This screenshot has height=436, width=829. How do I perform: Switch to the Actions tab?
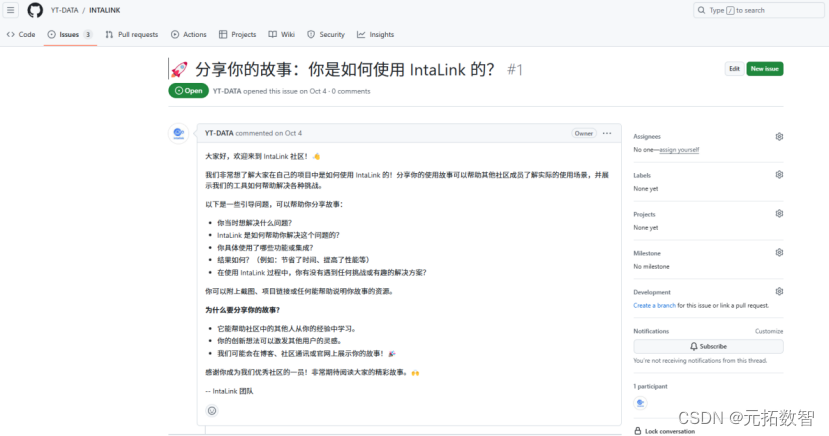(189, 34)
